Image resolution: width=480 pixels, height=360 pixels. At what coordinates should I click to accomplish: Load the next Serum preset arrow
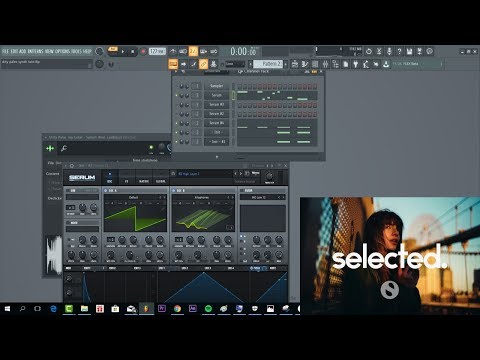click(241, 174)
